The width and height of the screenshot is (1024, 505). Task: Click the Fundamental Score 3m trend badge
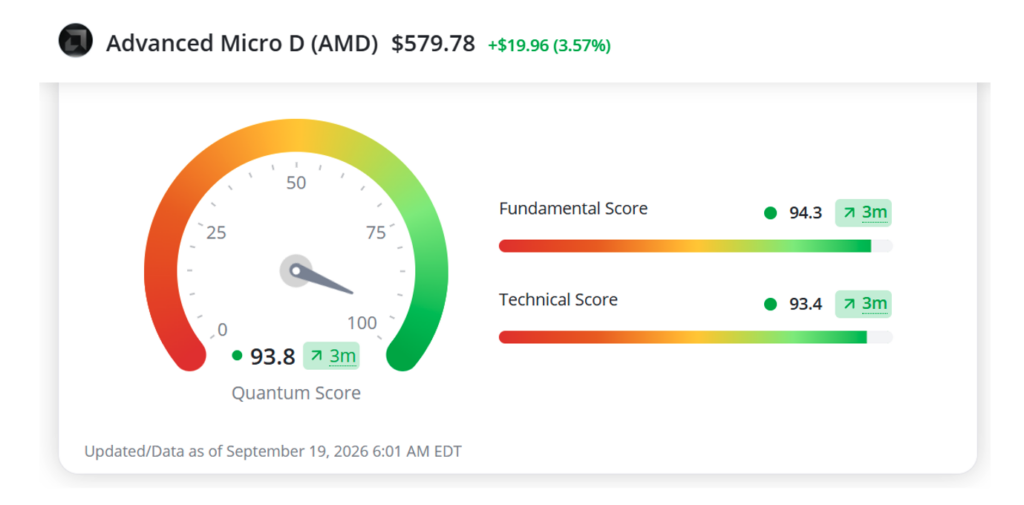pos(863,213)
